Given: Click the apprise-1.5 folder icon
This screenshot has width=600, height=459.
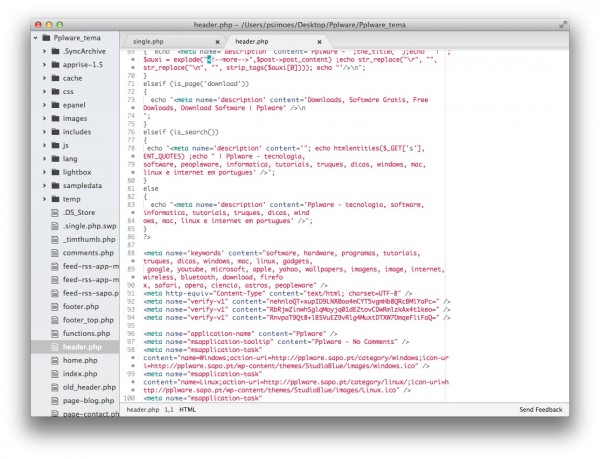Looking at the screenshot, I should tap(55, 64).
